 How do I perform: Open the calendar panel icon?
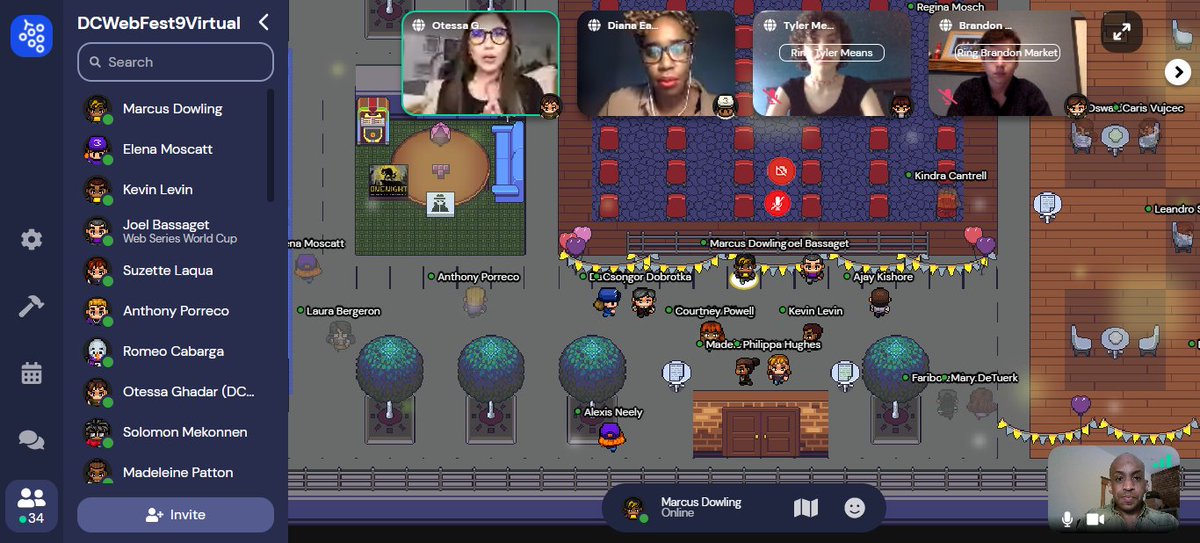pos(31,373)
